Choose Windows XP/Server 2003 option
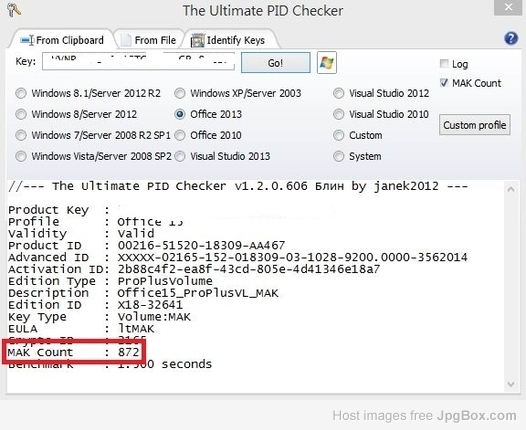The image size is (526, 430). pos(238,93)
